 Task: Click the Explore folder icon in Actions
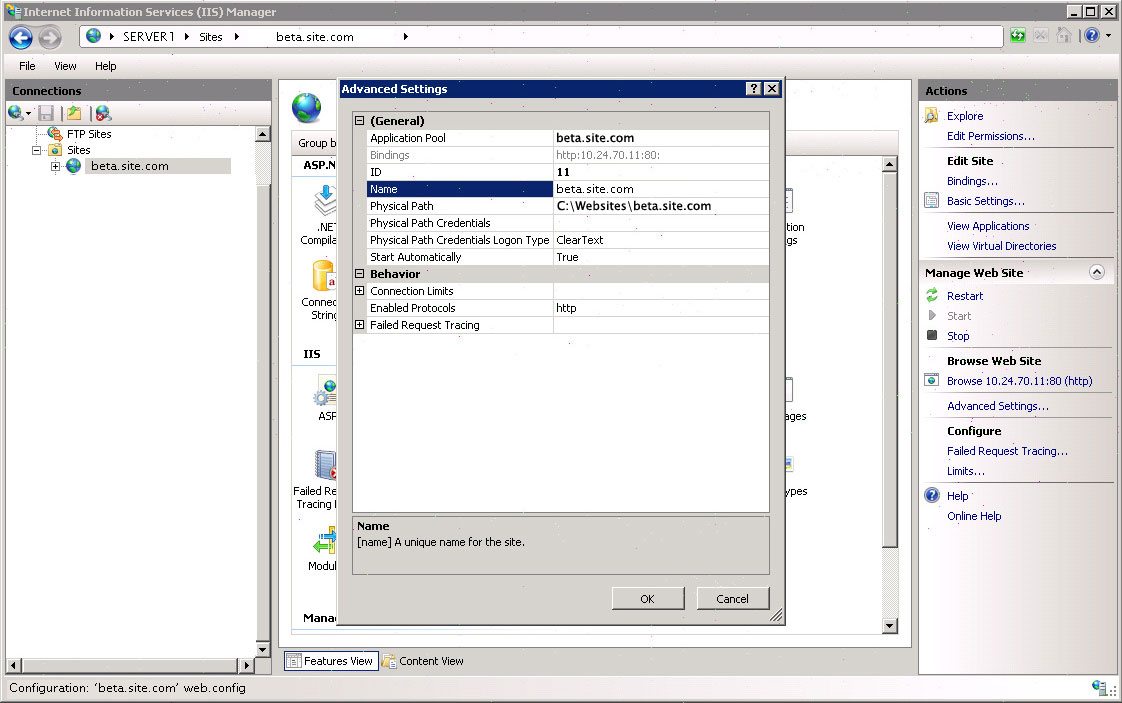point(931,115)
